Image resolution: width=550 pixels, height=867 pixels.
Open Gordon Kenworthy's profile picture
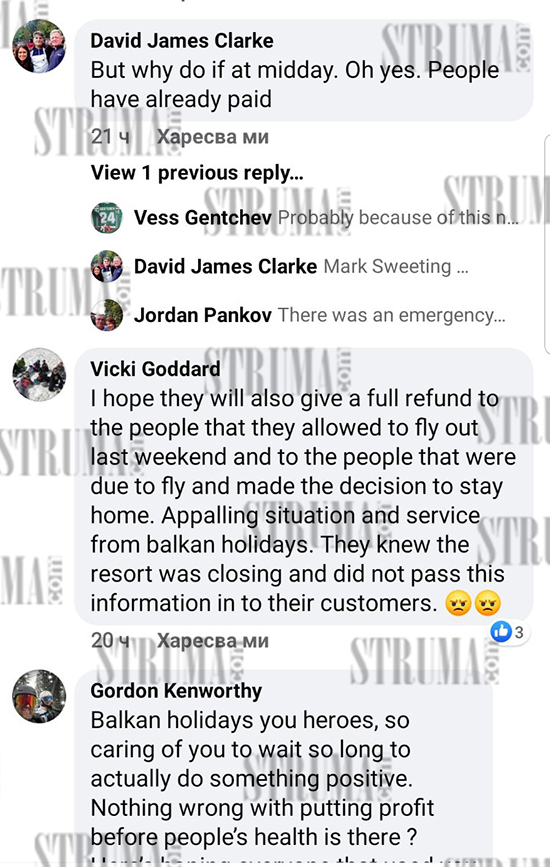click(39, 697)
